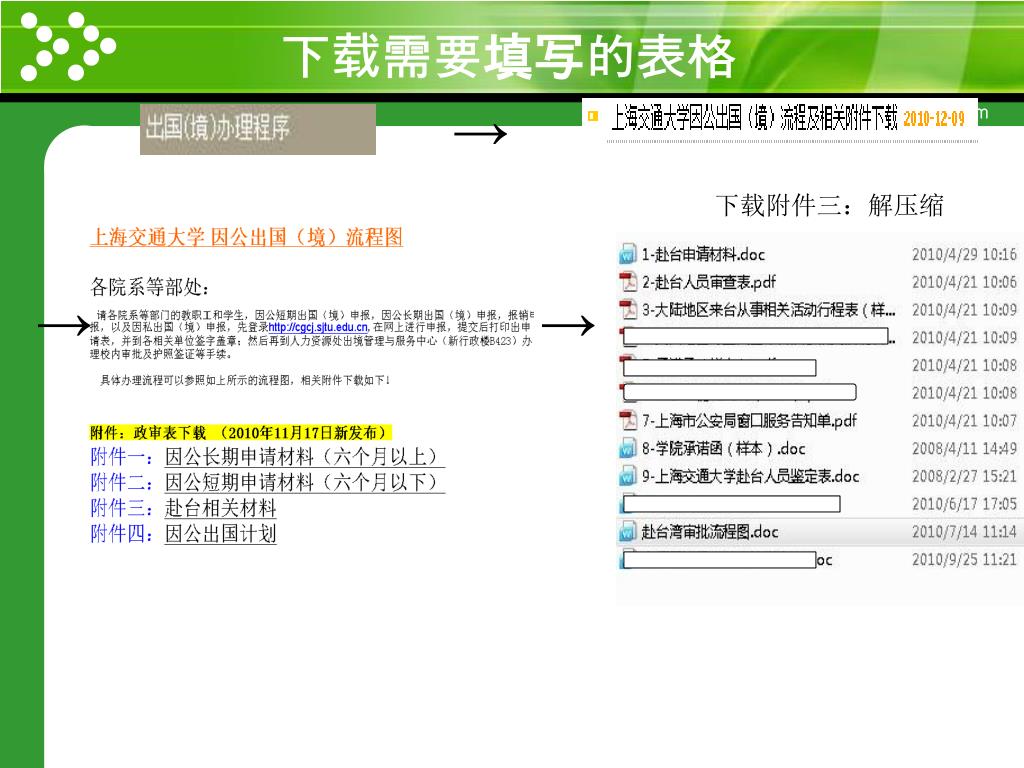The height and width of the screenshot is (768, 1024).
Task: Click Word icon of 8-学院承诺函(样本).doc
Action: [x=628, y=449]
